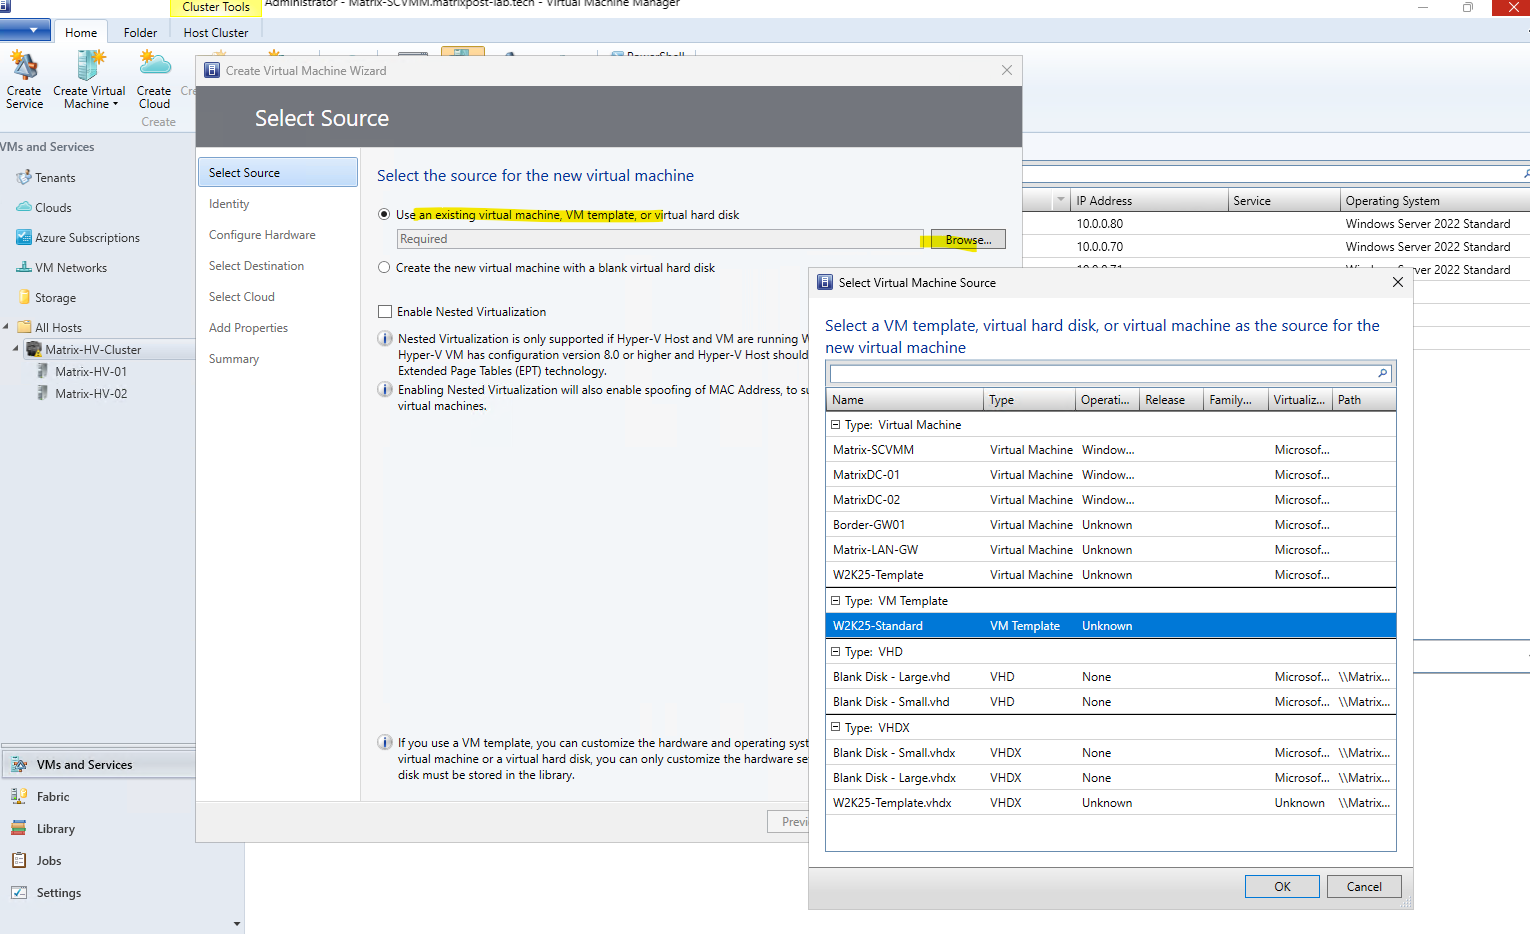Collapse the 'Type: VHDX' group
Image resolution: width=1530 pixels, height=934 pixels.
[836, 728]
